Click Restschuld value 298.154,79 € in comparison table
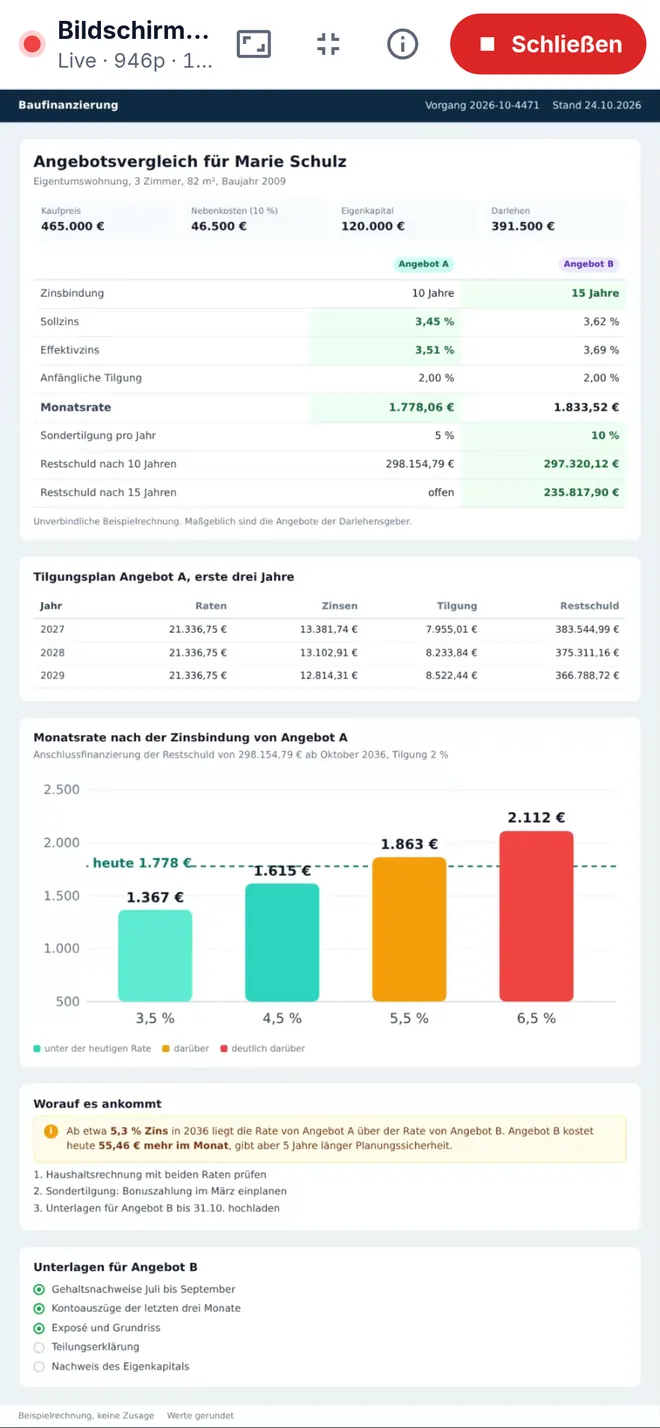Viewport: 660px width, 1428px height. coord(420,464)
